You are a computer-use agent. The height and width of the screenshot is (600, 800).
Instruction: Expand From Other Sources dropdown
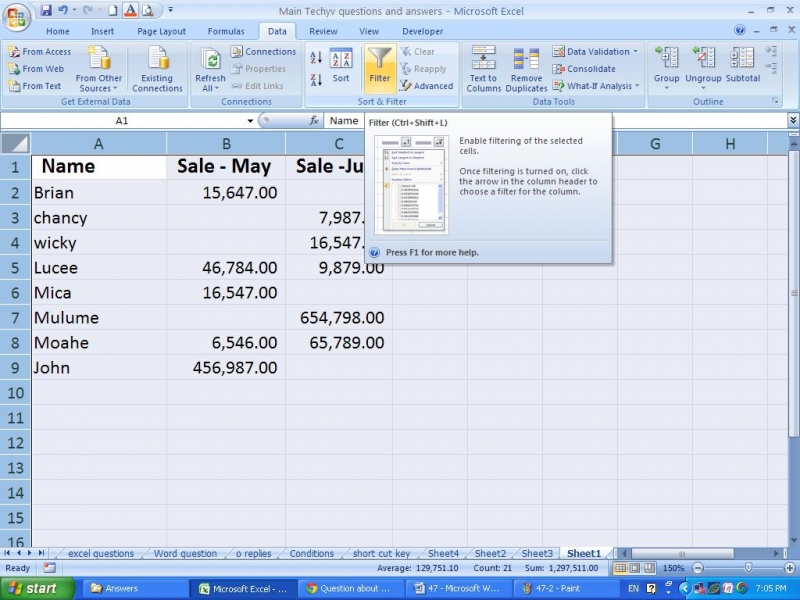[x=99, y=89]
